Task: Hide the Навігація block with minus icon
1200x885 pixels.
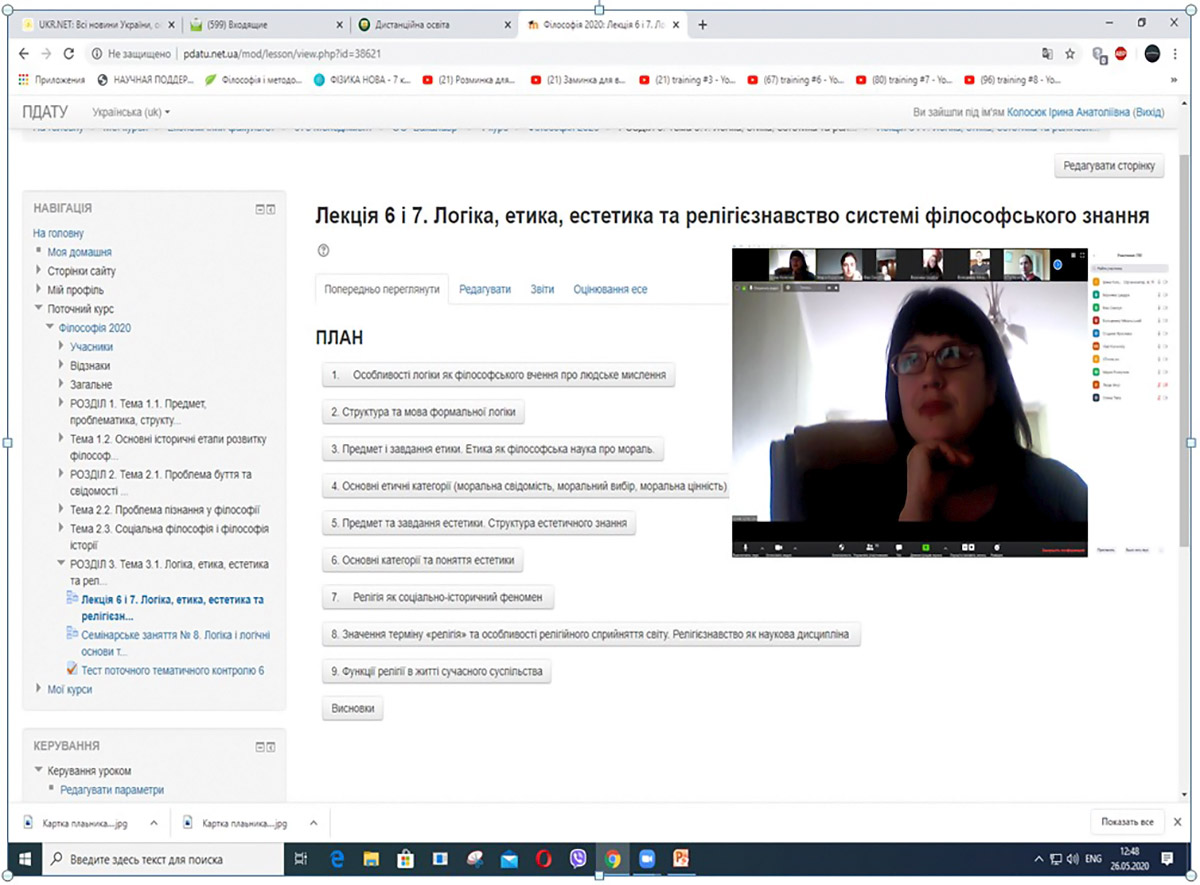Action: point(260,209)
